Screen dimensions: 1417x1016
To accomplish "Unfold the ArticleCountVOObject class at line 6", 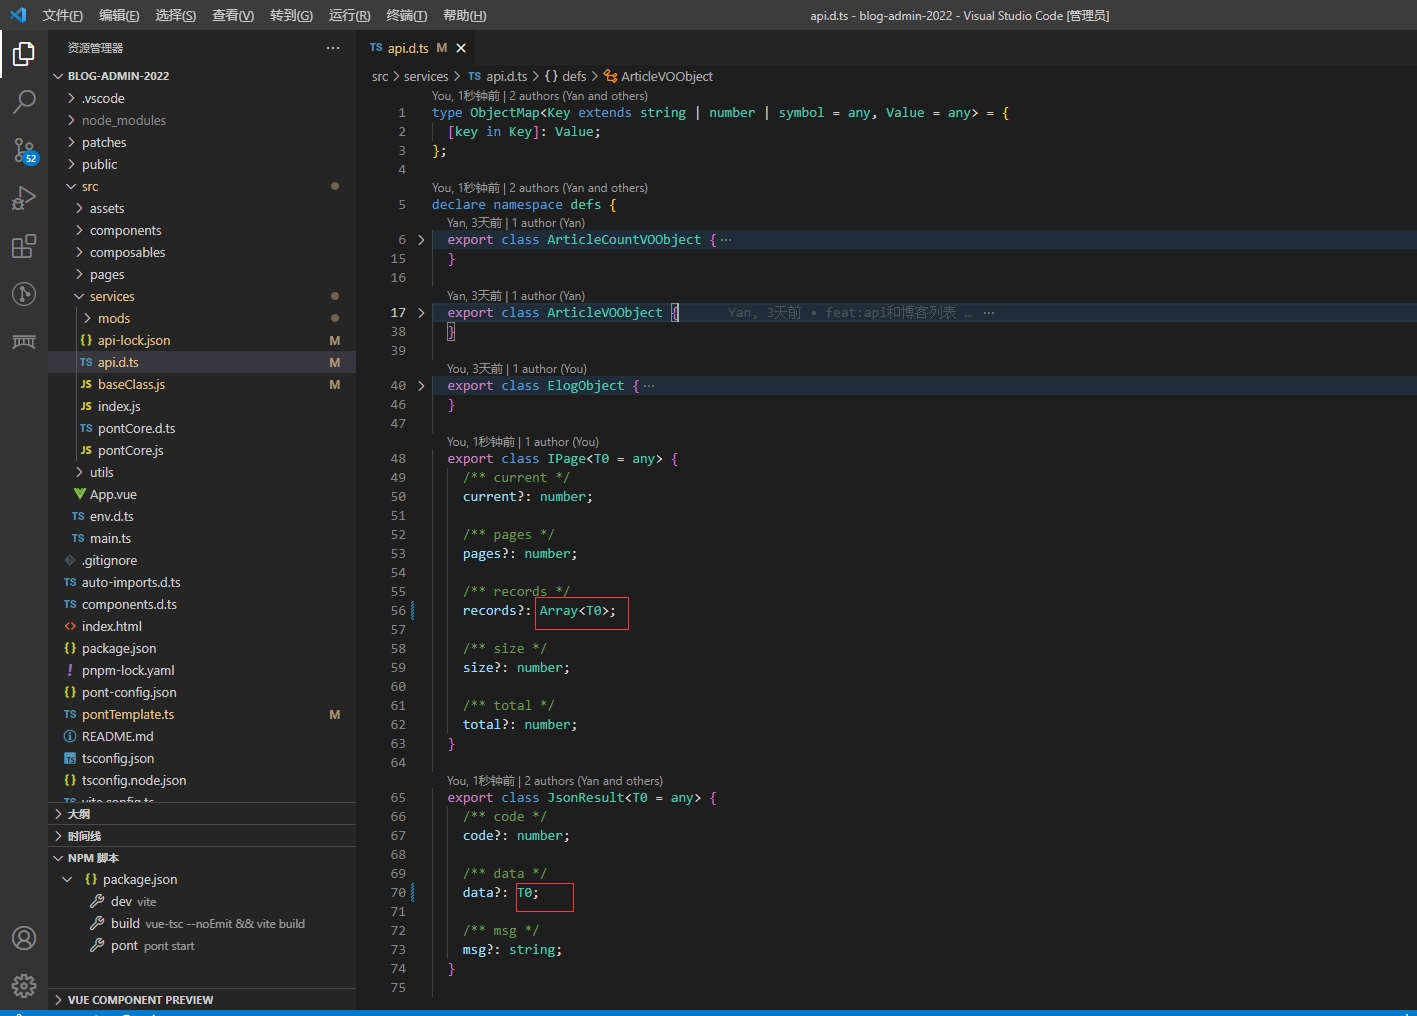I will point(421,240).
